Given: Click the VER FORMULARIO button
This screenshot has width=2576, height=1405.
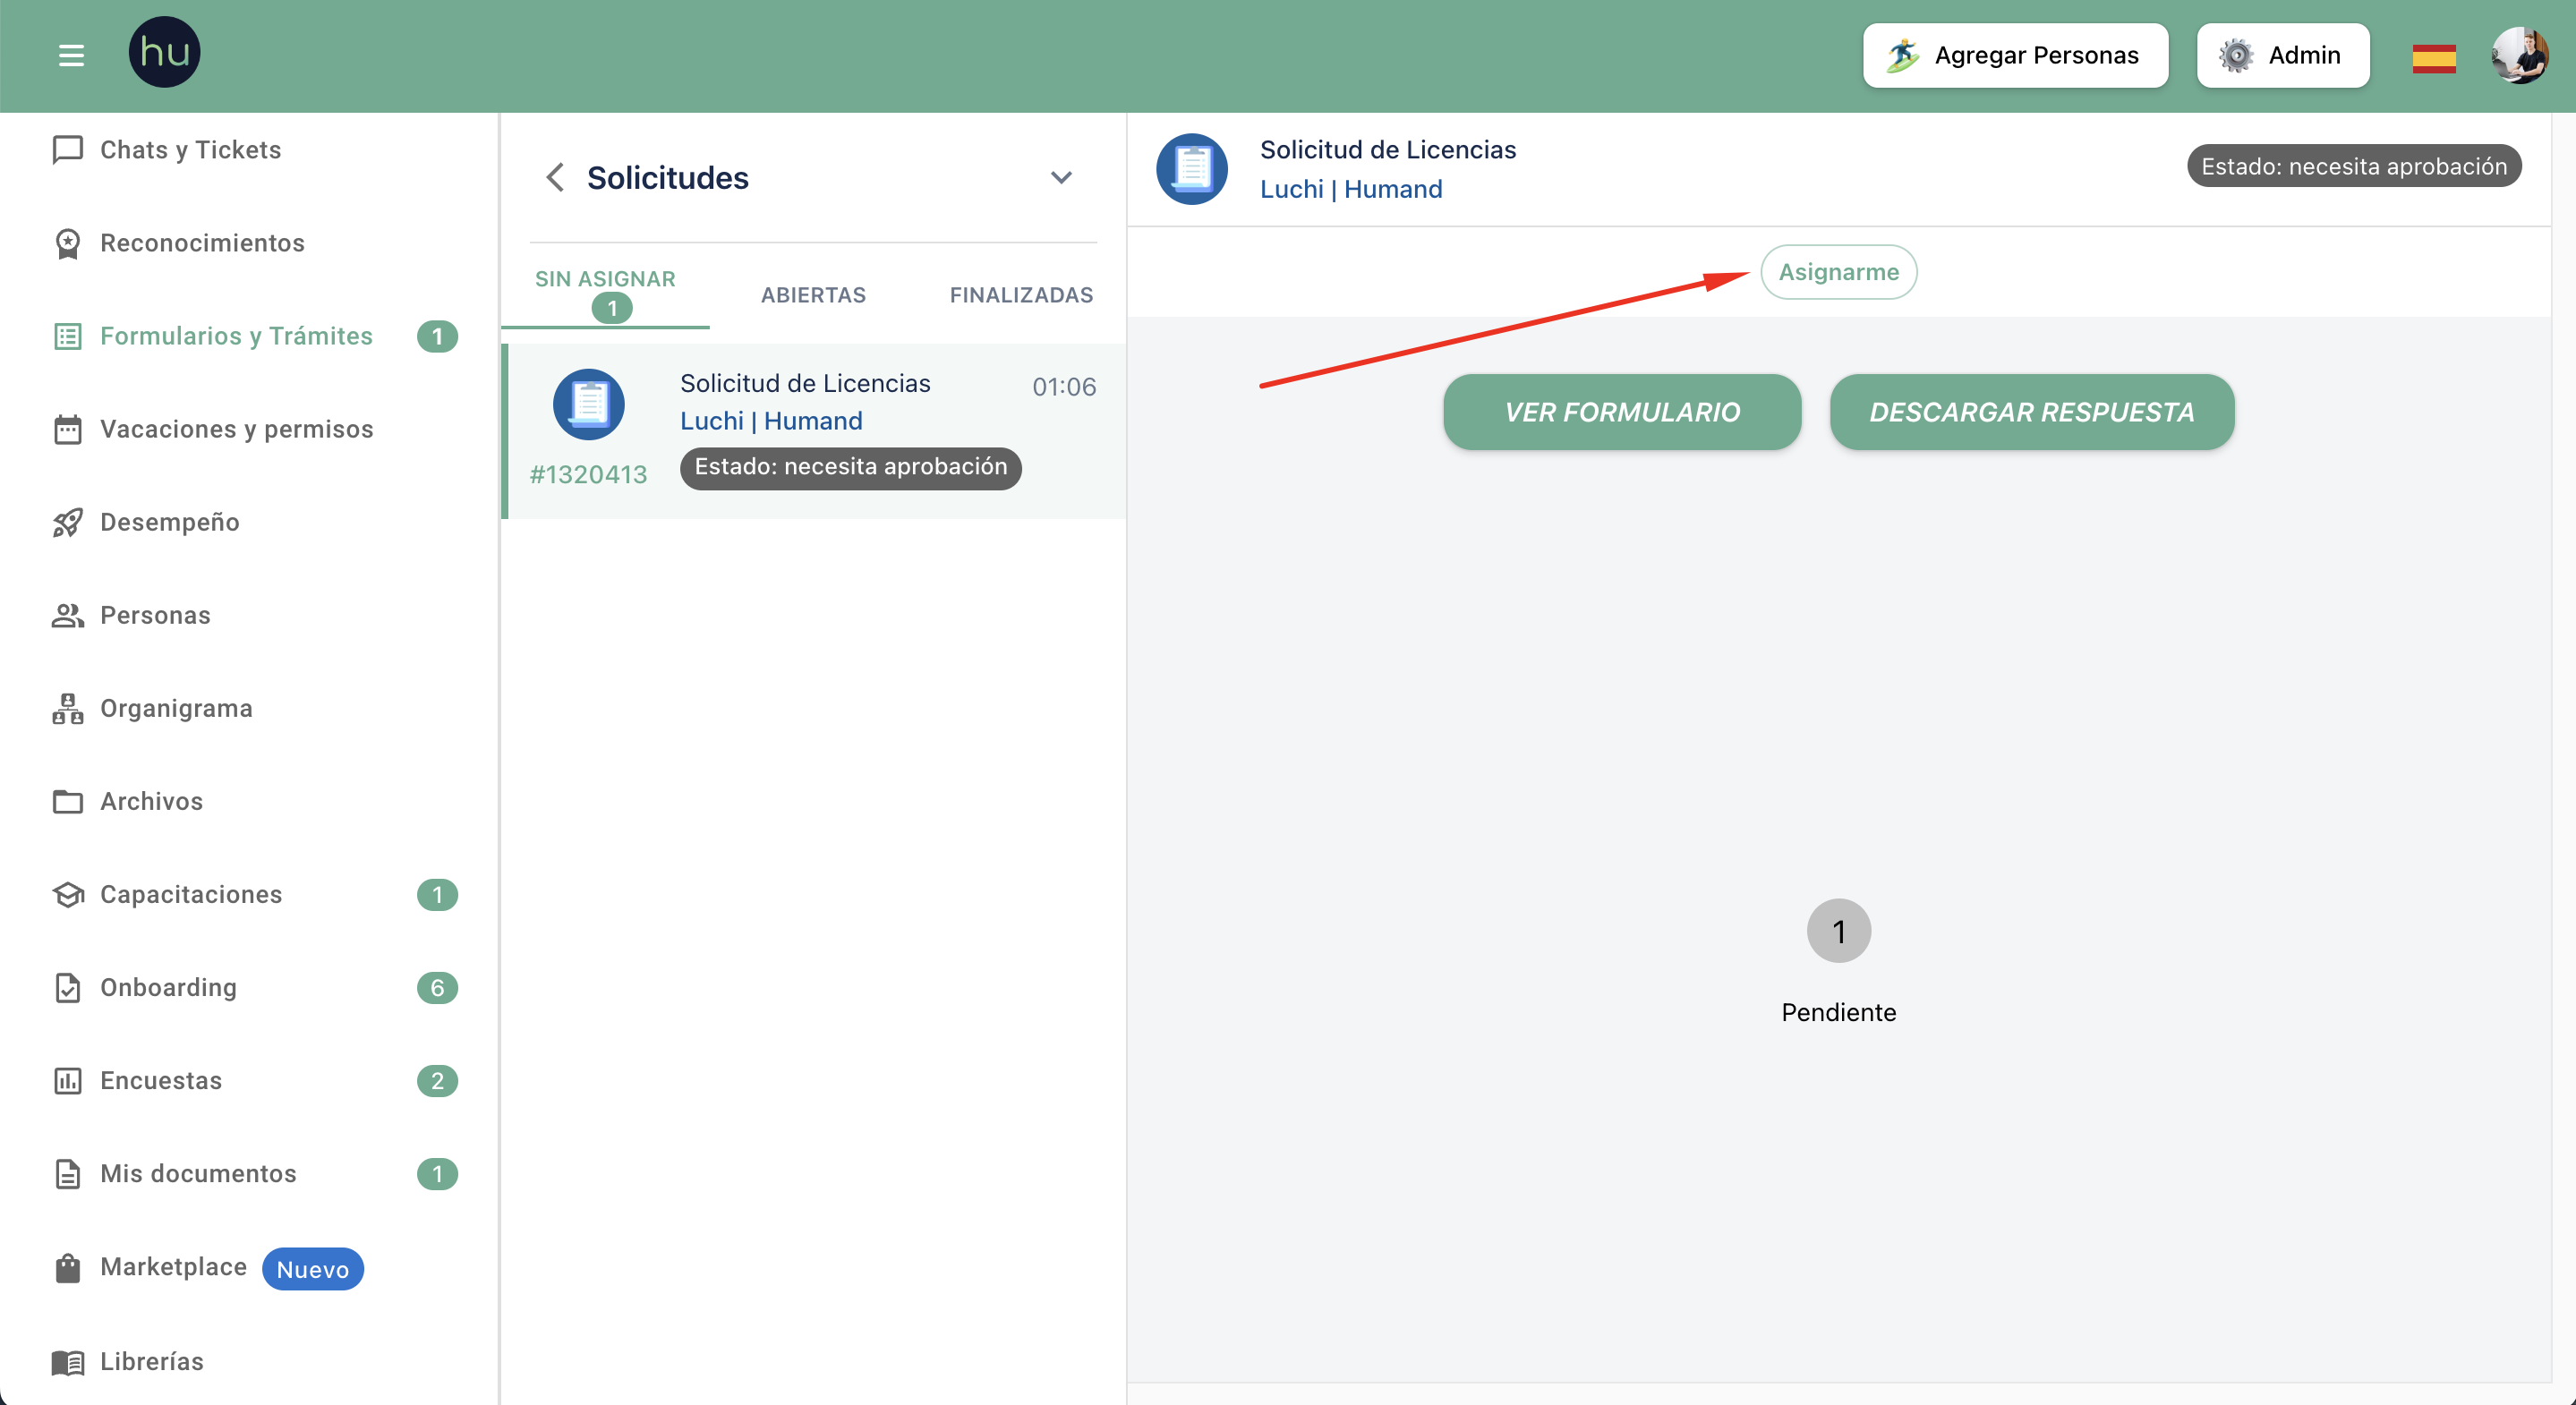Looking at the screenshot, I should [1621, 412].
